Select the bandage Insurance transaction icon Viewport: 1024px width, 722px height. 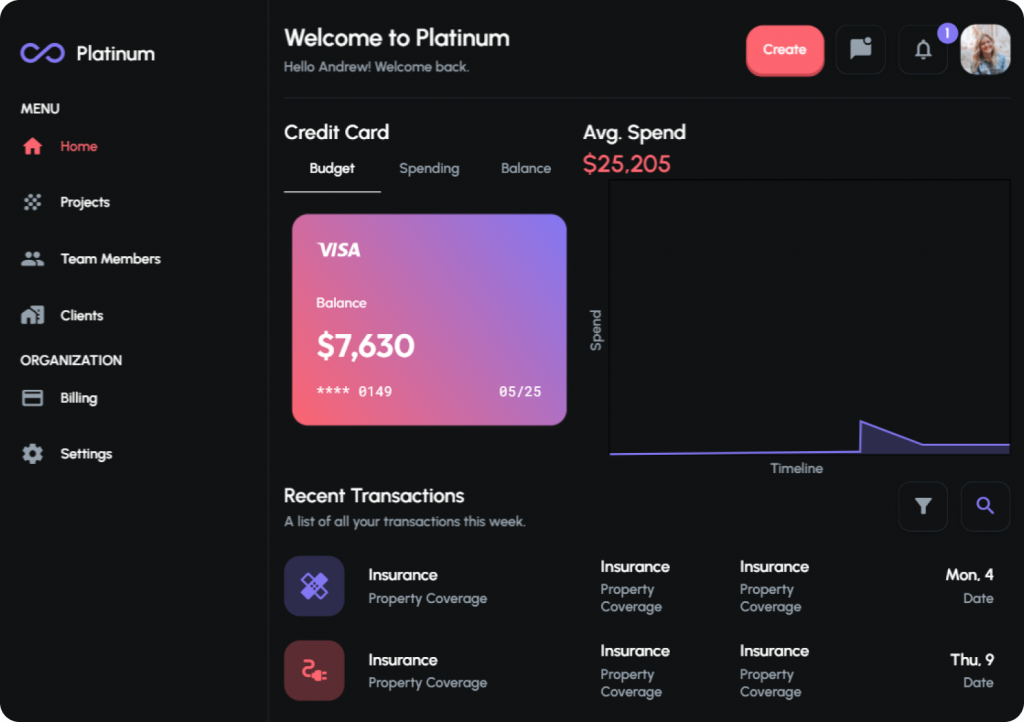coord(314,586)
